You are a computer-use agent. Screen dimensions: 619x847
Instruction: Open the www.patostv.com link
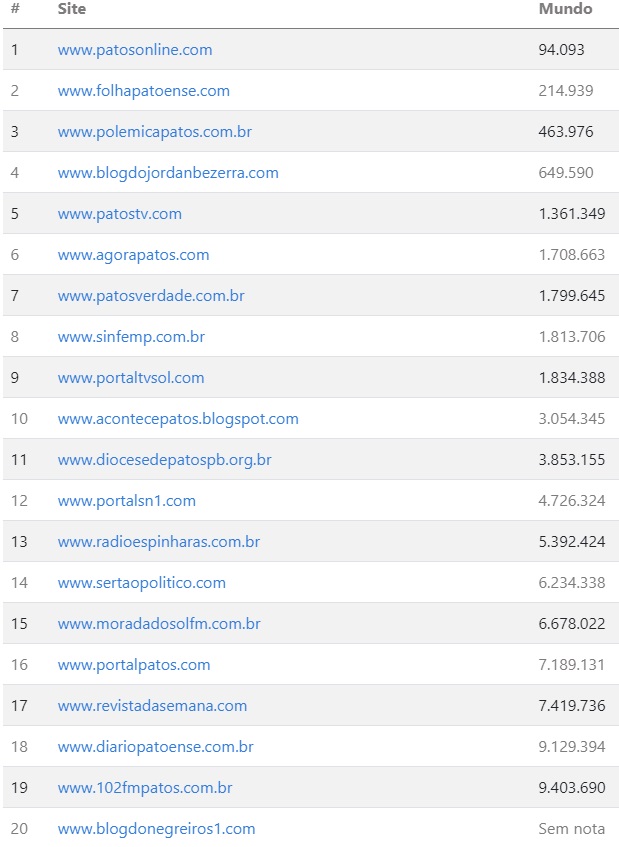click(120, 213)
